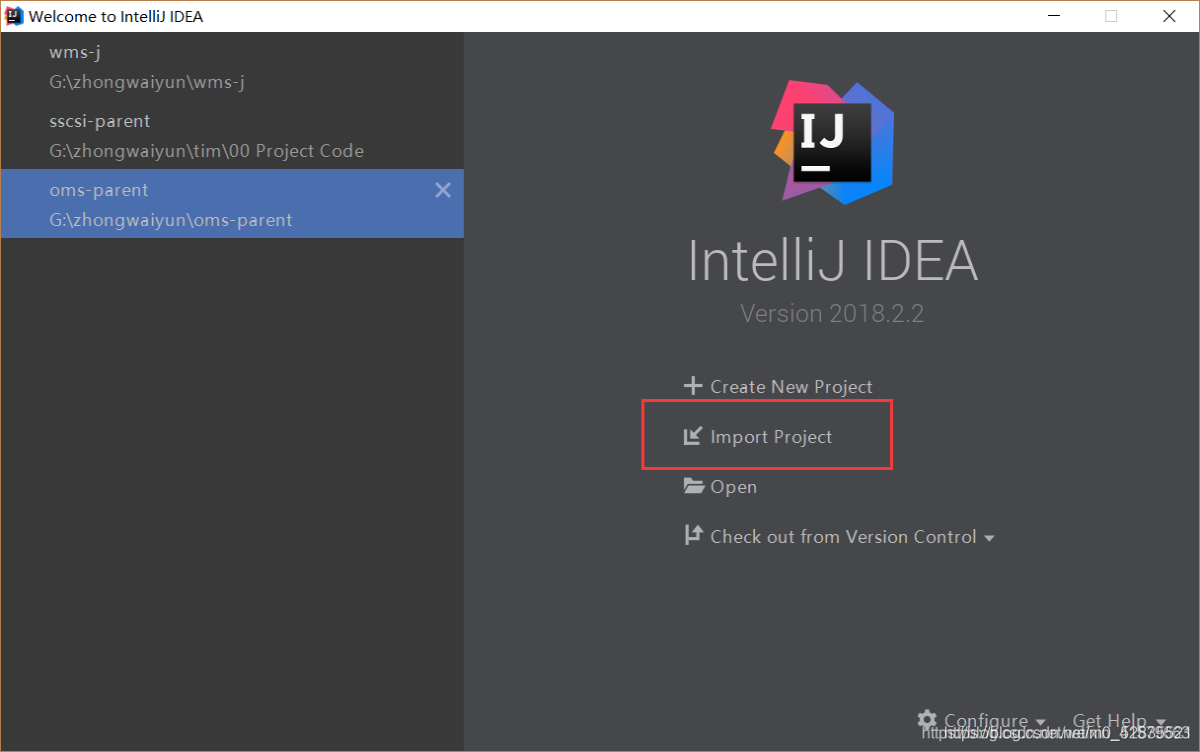Click the IntelliJ IDEA title bar icon

tap(14, 16)
